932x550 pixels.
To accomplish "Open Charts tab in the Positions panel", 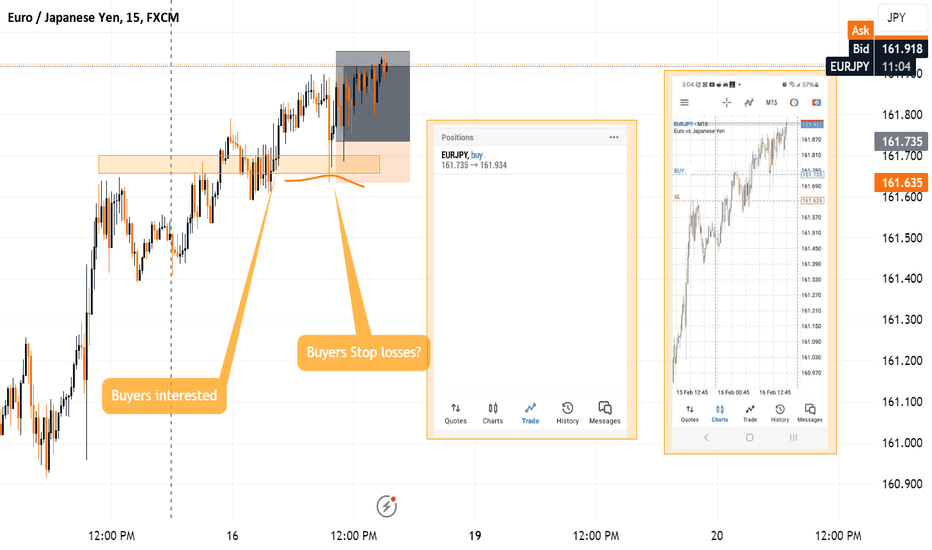I will pyautogui.click(x=493, y=413).
